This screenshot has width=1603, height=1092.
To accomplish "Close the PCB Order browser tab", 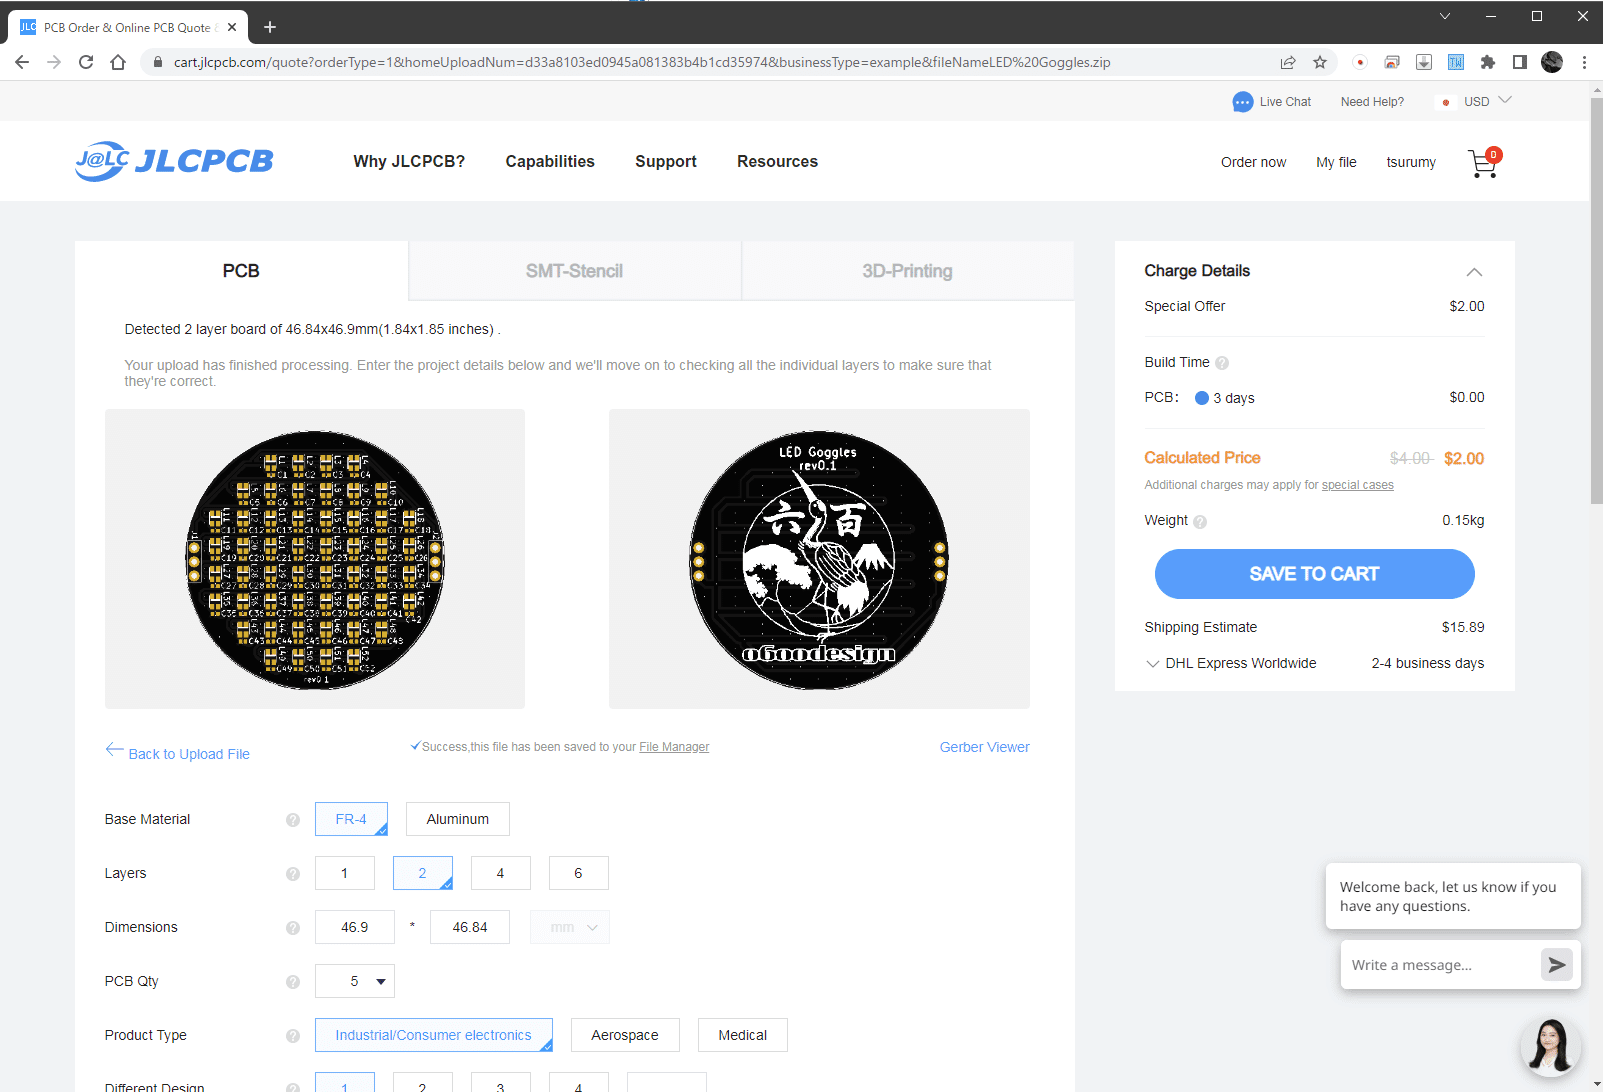I will click(x=232, y=27).
